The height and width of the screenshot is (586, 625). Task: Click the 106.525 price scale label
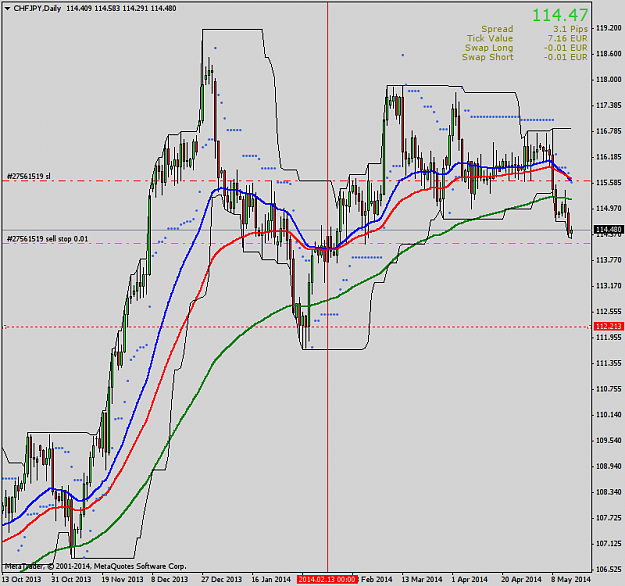(x=609, y=569)
